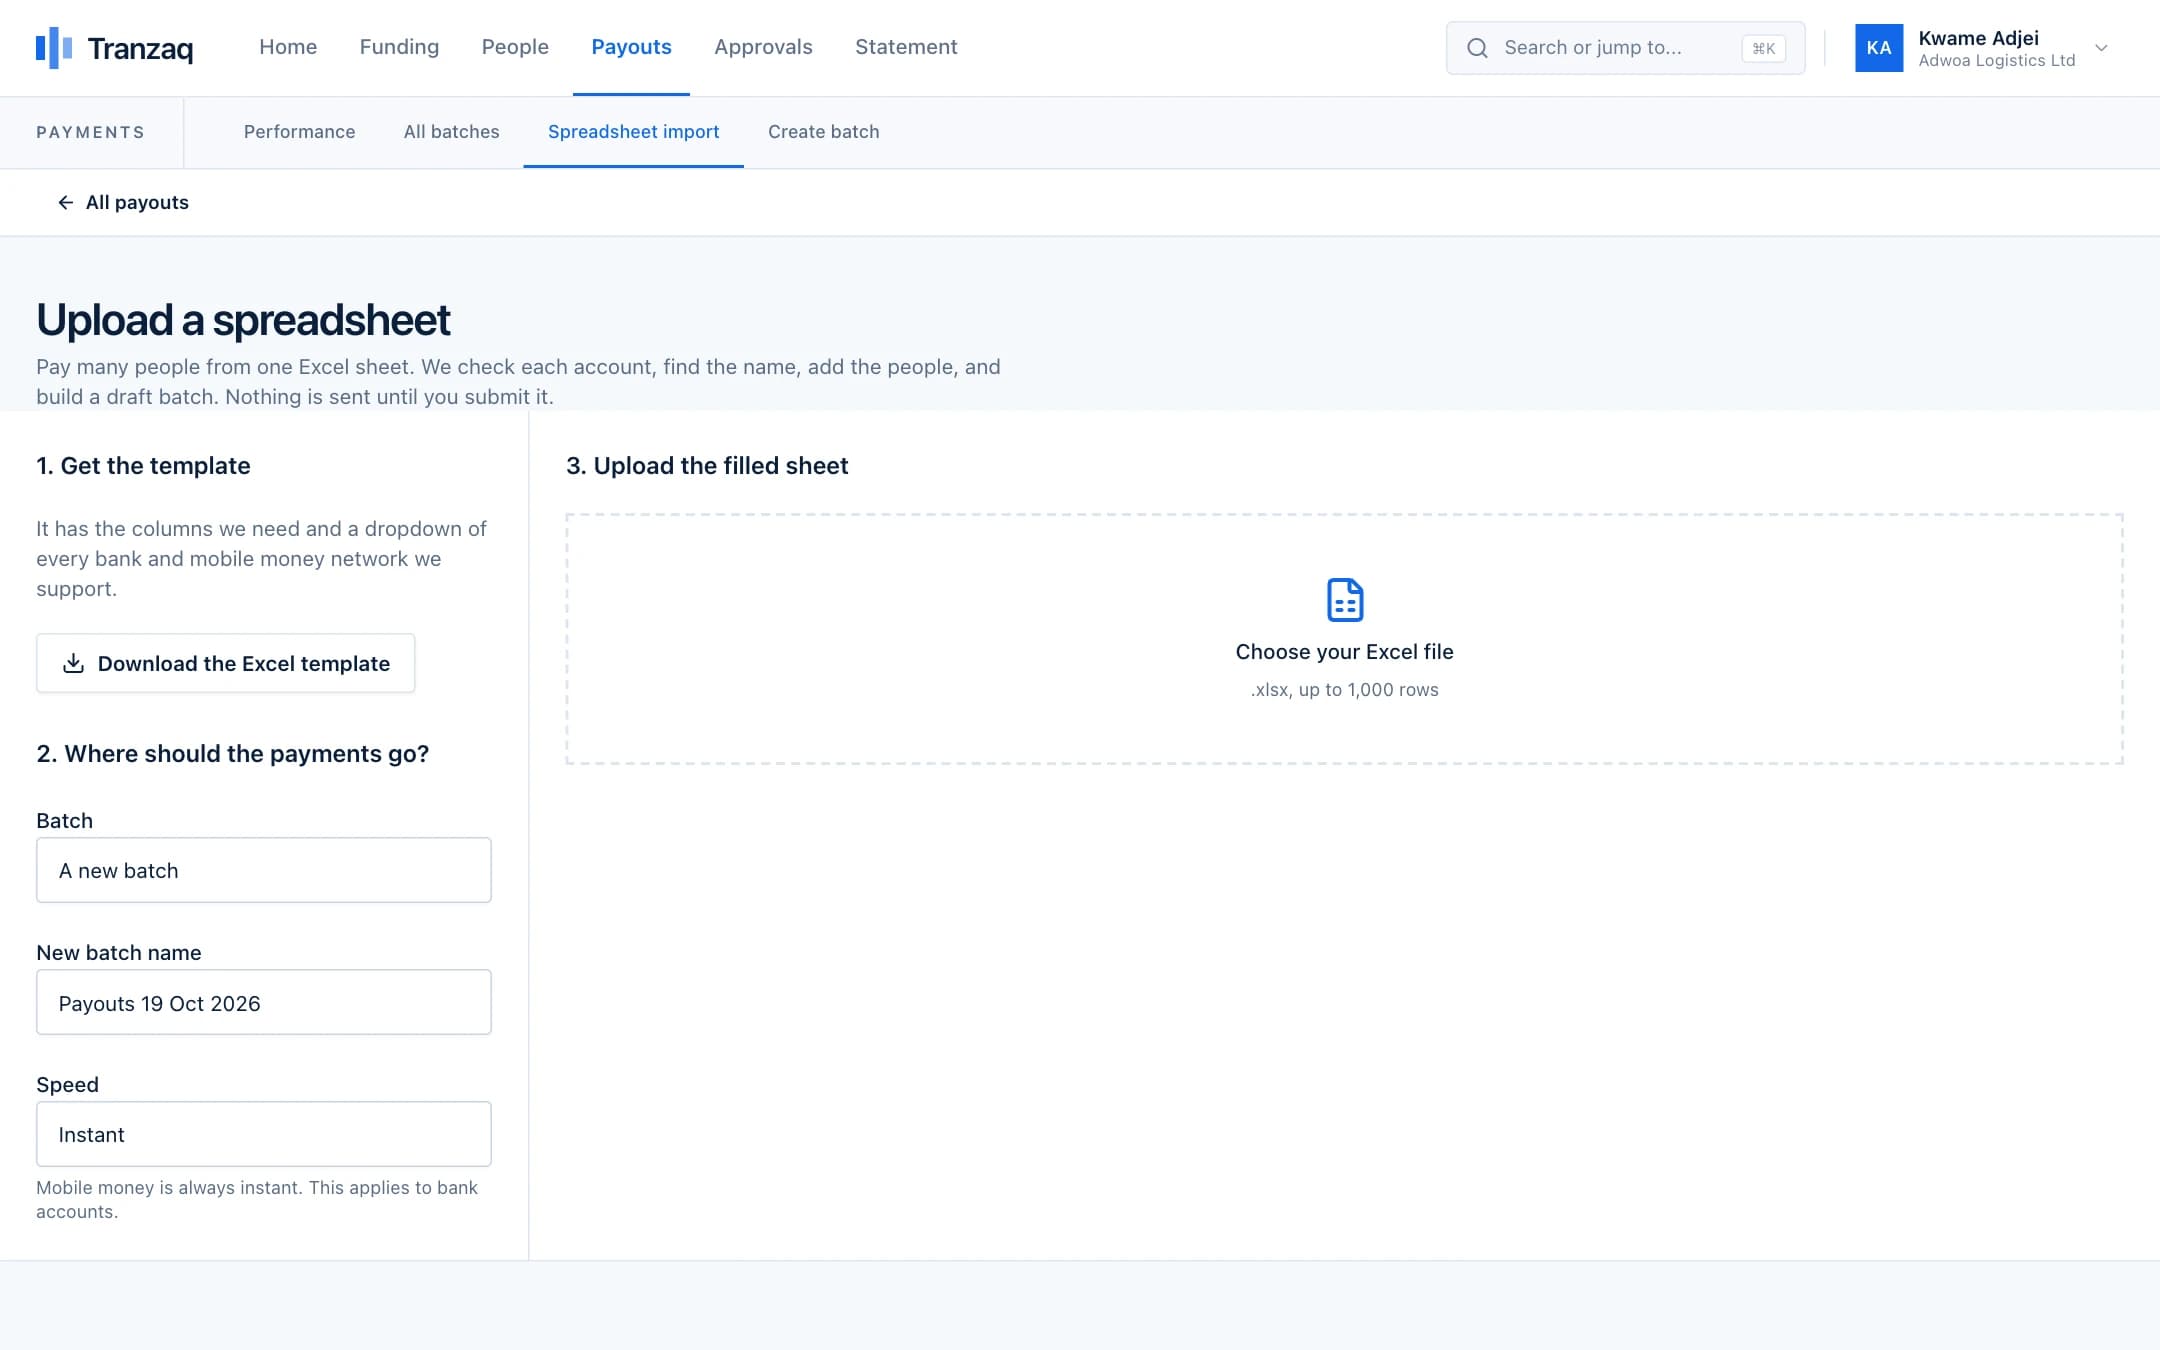Image resolution: width=2160 pixels, height=1350 pixels.
Task: Click the search magnifier icon
Action: 1477,48
